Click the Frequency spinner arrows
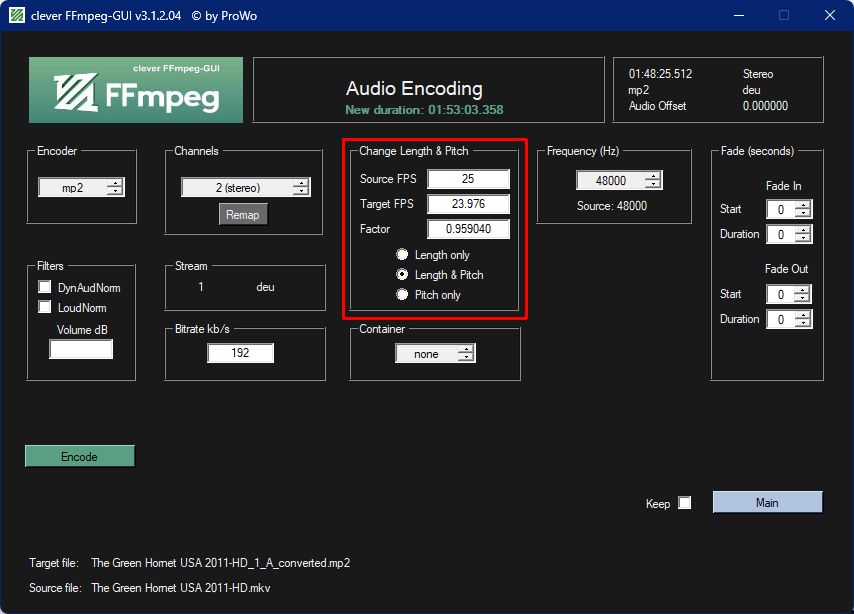This screenshot has width=854, height=614. 653,180
